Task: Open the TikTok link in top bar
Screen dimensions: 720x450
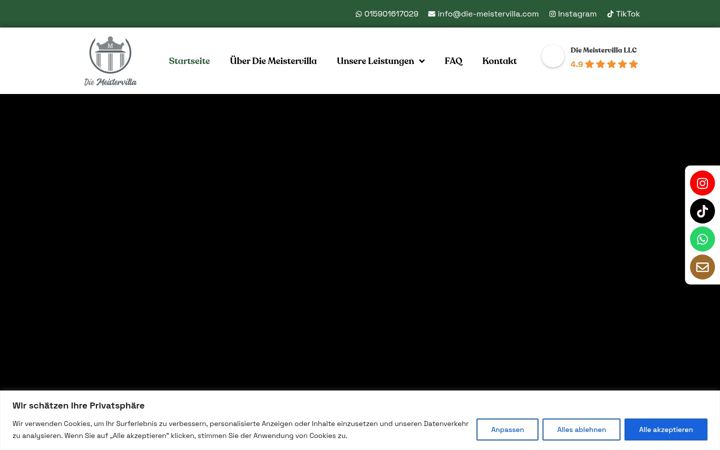Action: pyautogui.click(x=623, y=14)
